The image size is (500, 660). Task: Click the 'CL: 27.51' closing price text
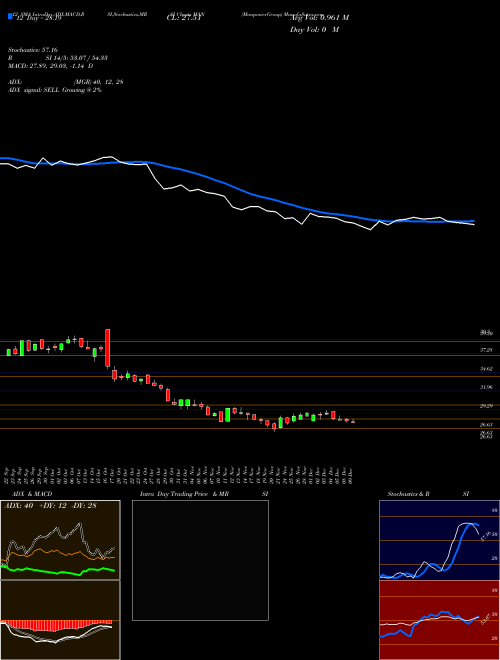(x=186, y=18)
